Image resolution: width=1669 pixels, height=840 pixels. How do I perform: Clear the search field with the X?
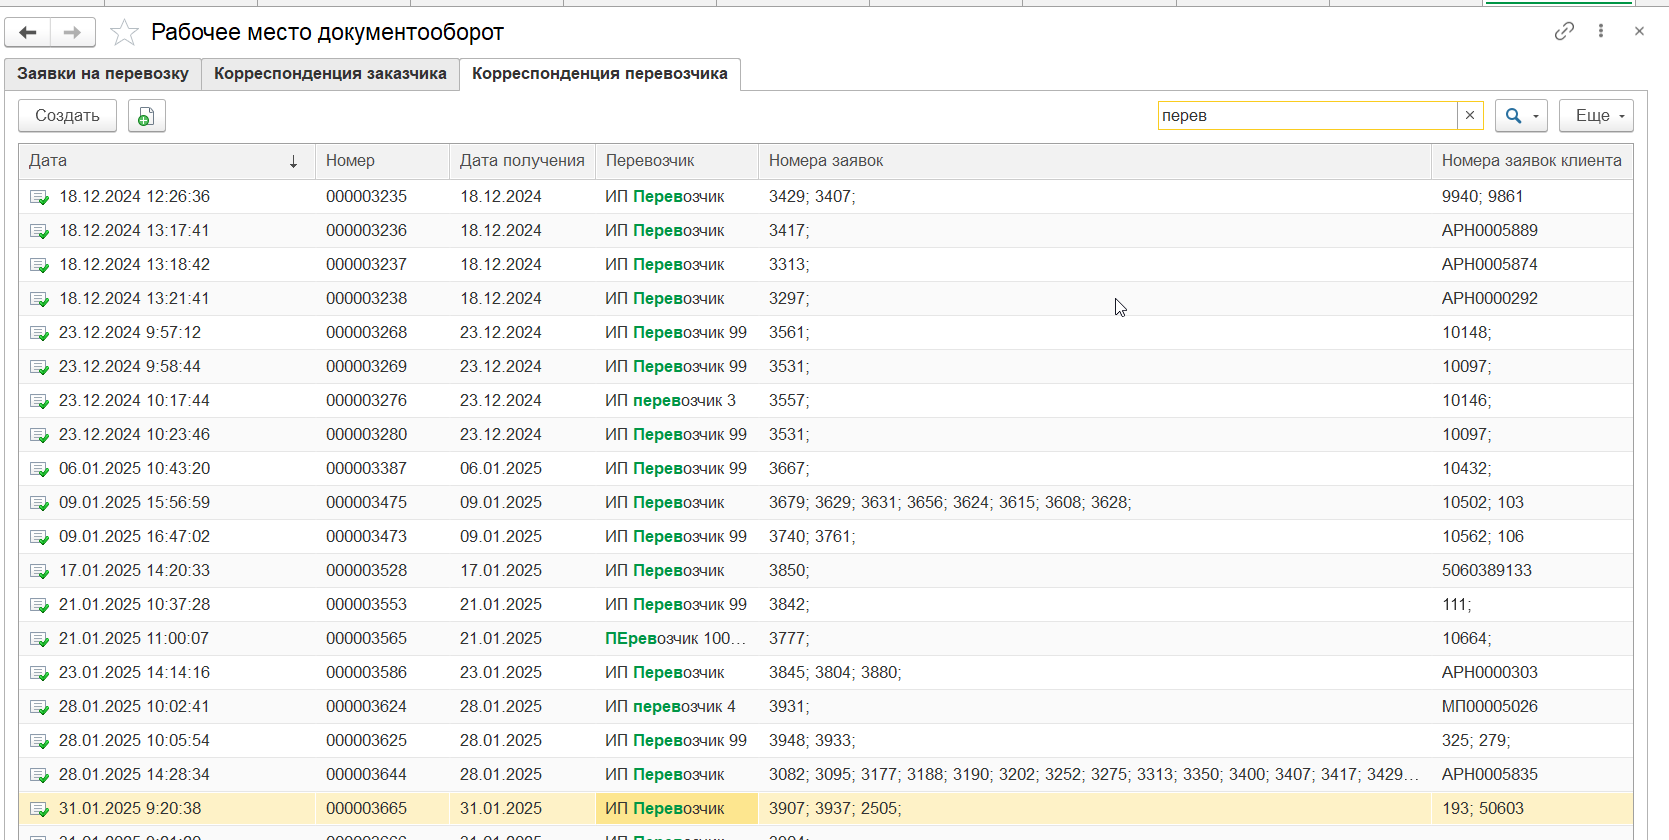point(1470,116)
